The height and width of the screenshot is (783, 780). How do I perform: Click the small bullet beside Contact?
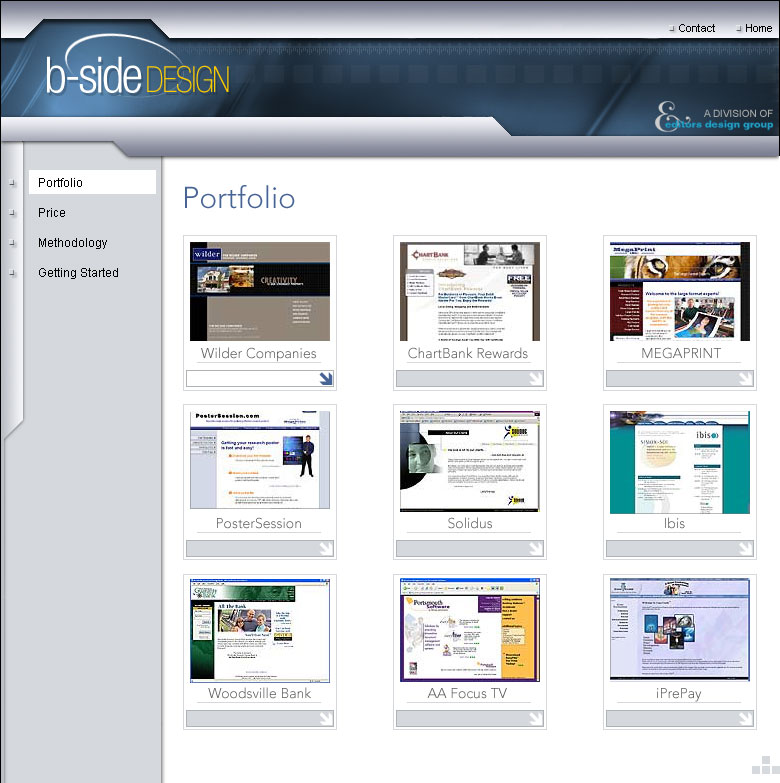(x=672, y=29)
